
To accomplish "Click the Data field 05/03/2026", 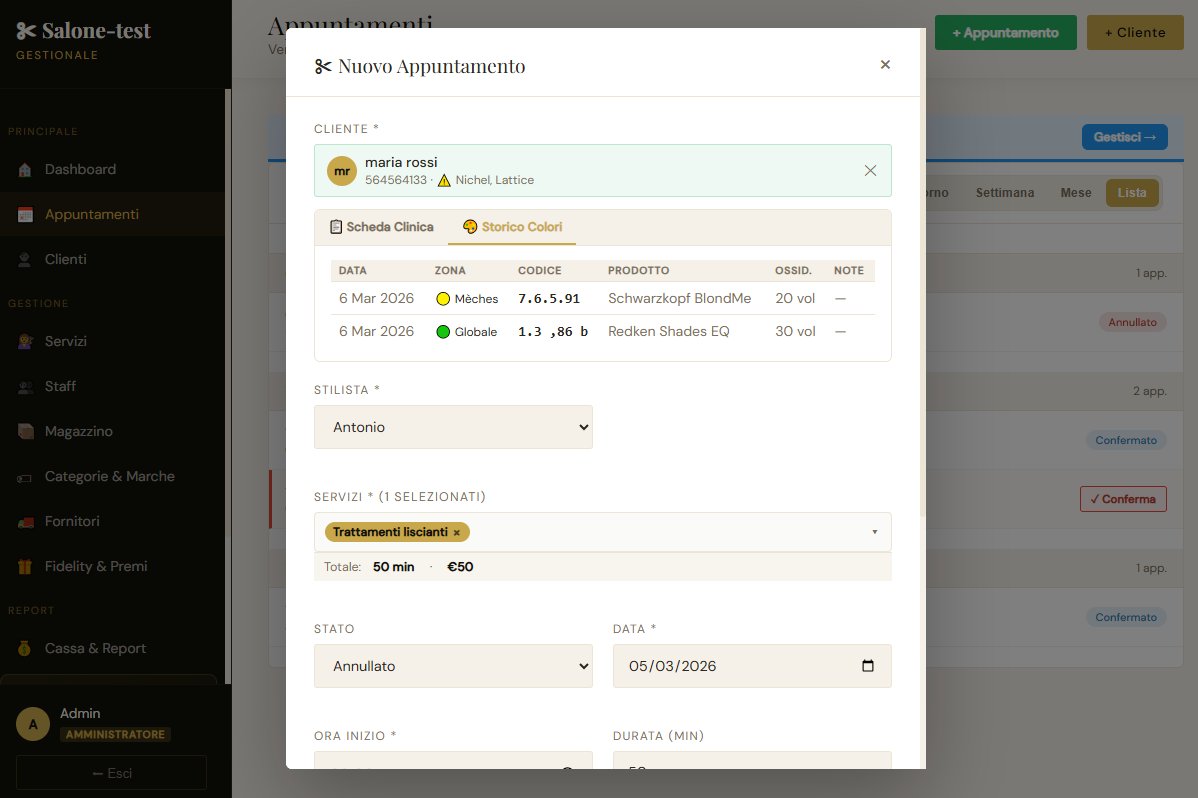I will point(752,666).
